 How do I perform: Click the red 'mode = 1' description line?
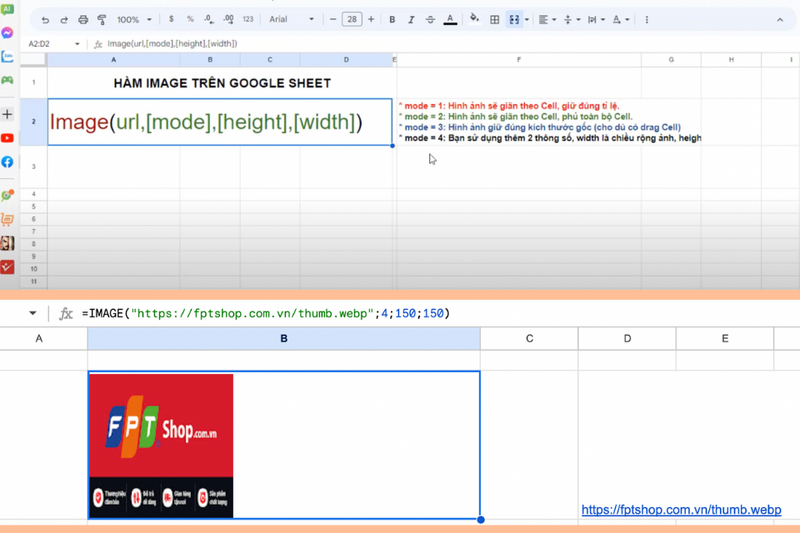[x=509, y=106]
